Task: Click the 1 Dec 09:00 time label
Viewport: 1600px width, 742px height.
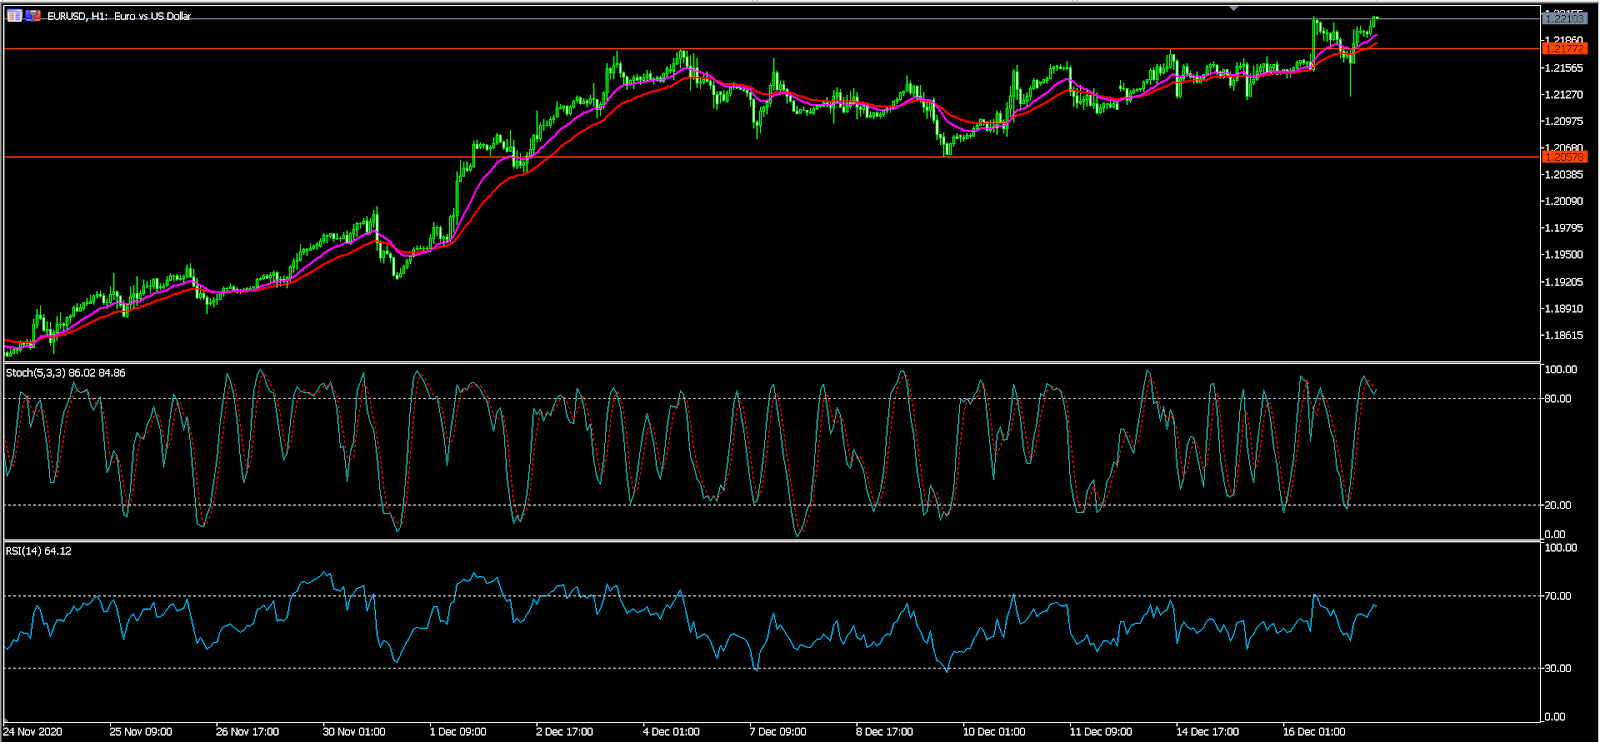Action: pyautogui.click(x=458, y=732)
